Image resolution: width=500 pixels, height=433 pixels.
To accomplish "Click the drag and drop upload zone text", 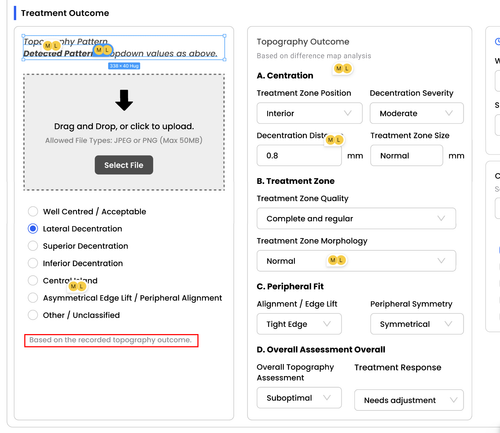I will [124, 126].
